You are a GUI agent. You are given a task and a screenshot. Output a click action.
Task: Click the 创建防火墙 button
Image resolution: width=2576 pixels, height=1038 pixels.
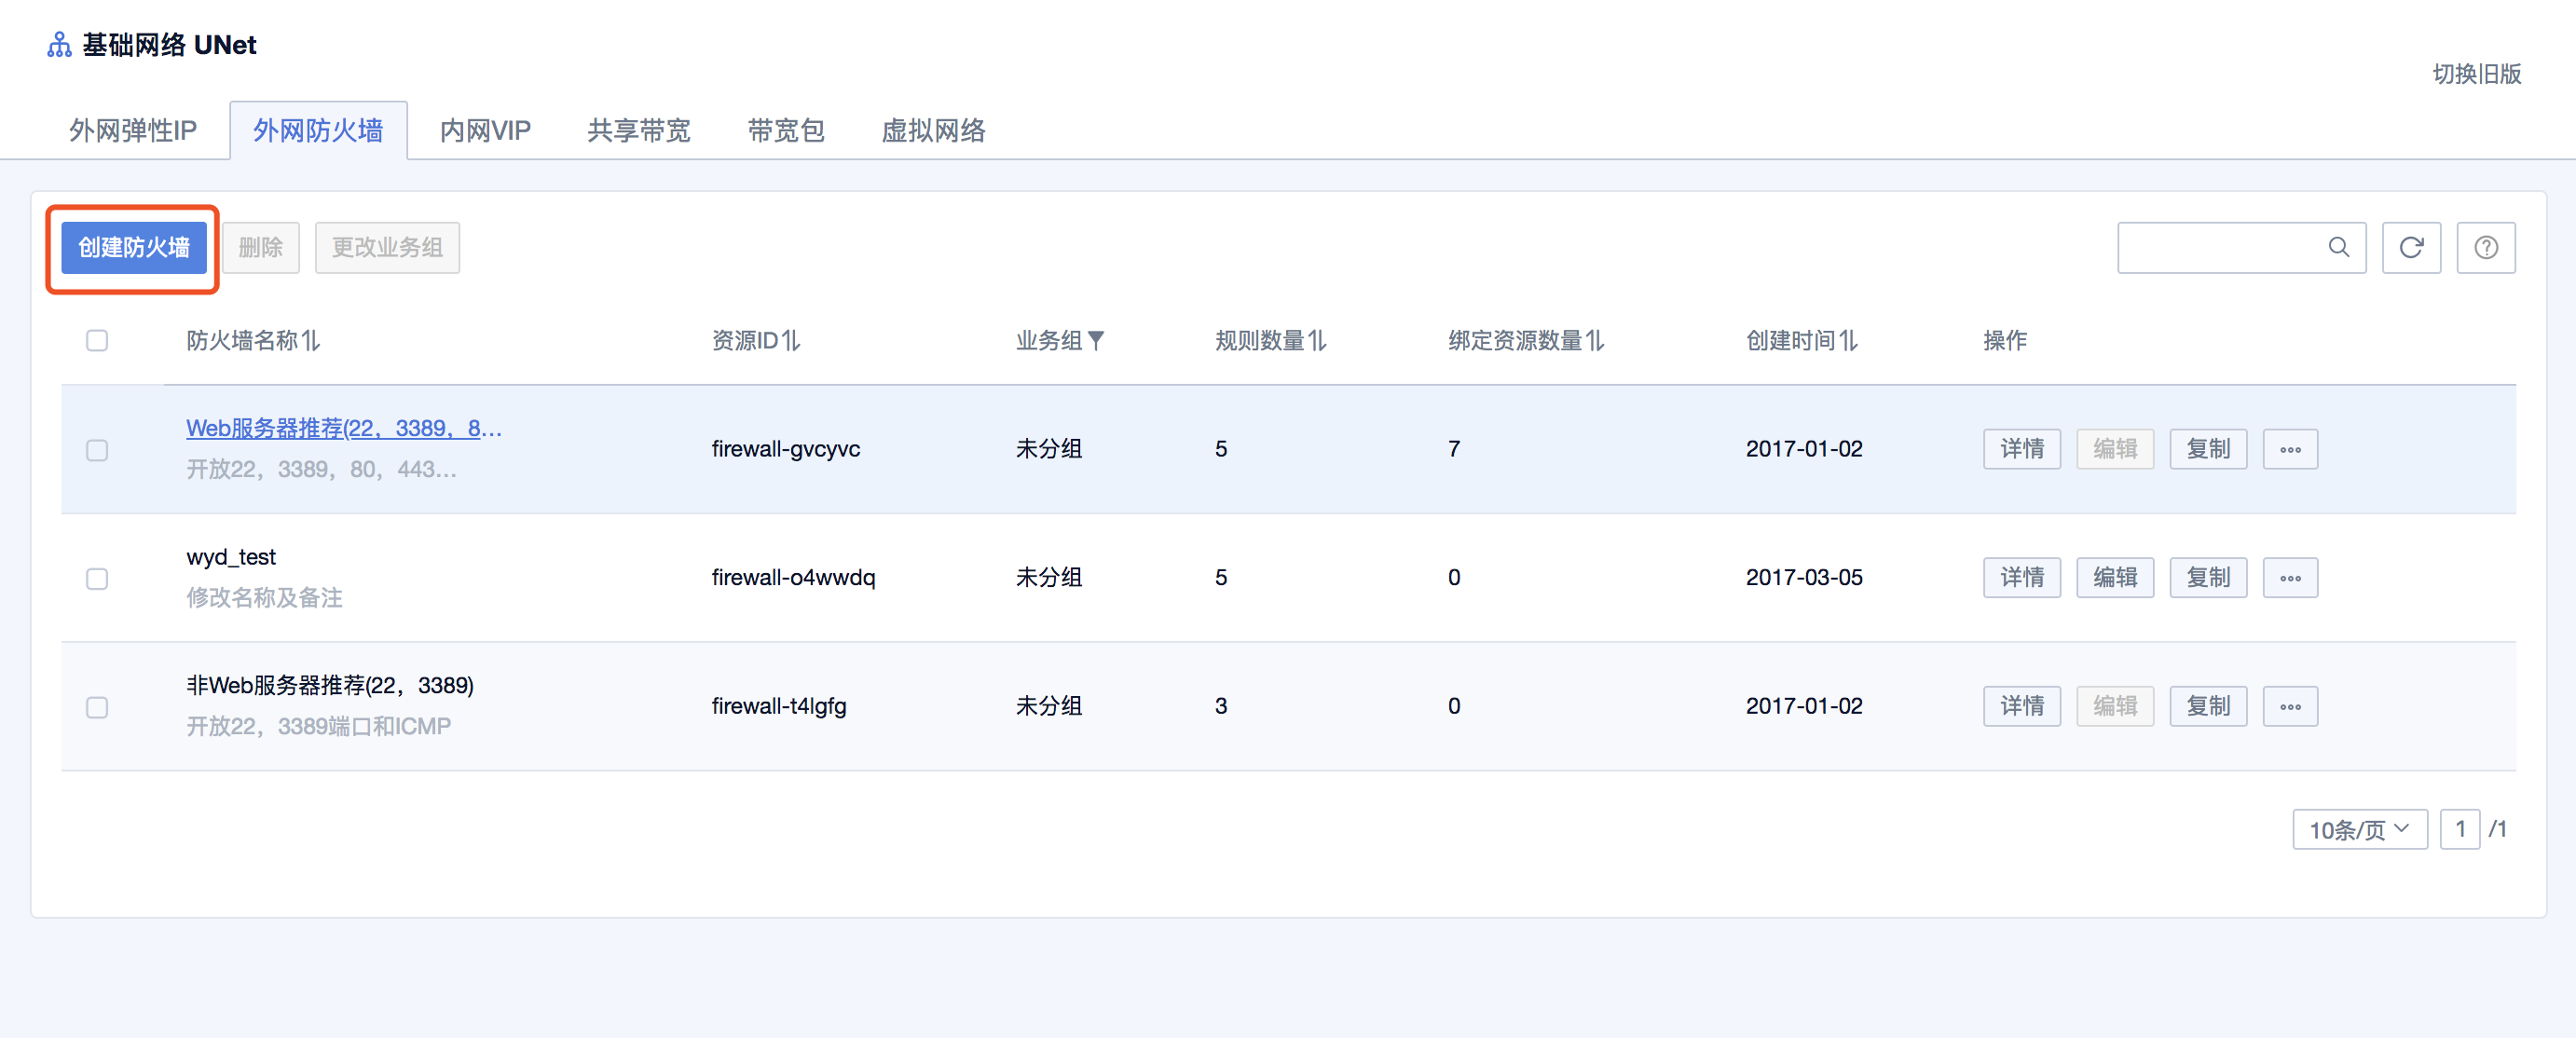(x=134, y=248)
